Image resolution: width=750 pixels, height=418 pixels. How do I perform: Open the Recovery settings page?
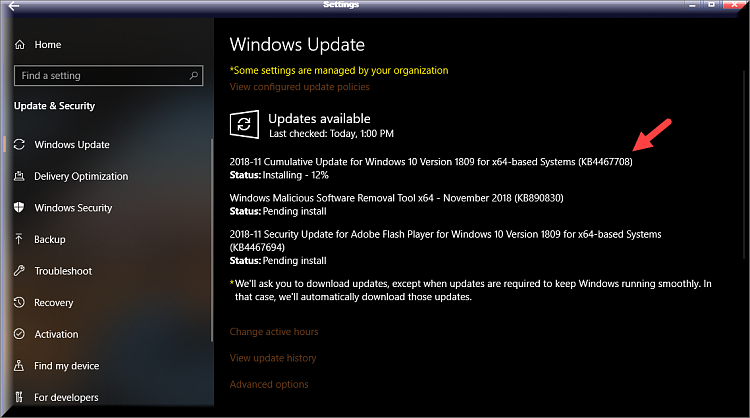54,302
